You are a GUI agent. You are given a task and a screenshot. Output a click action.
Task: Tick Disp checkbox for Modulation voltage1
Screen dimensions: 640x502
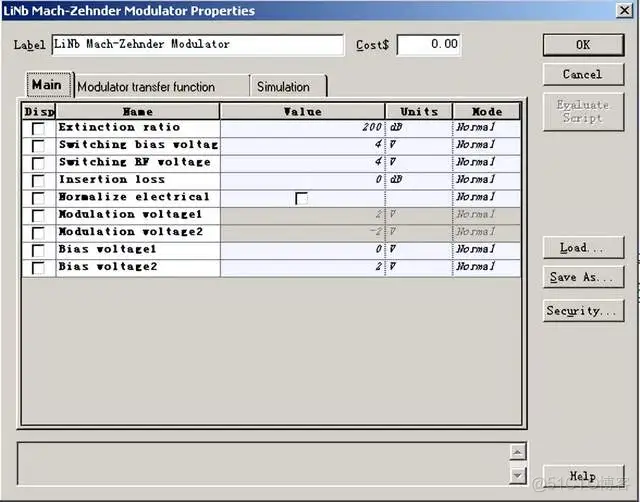coord(38,216)
